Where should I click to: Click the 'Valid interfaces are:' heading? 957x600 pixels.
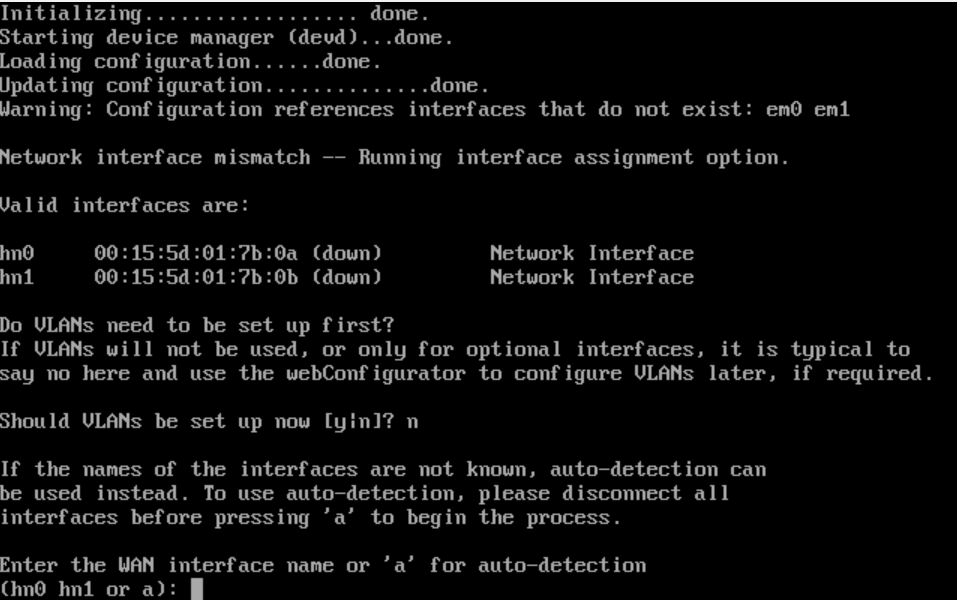pyautogui.click(x=125, y=205)
